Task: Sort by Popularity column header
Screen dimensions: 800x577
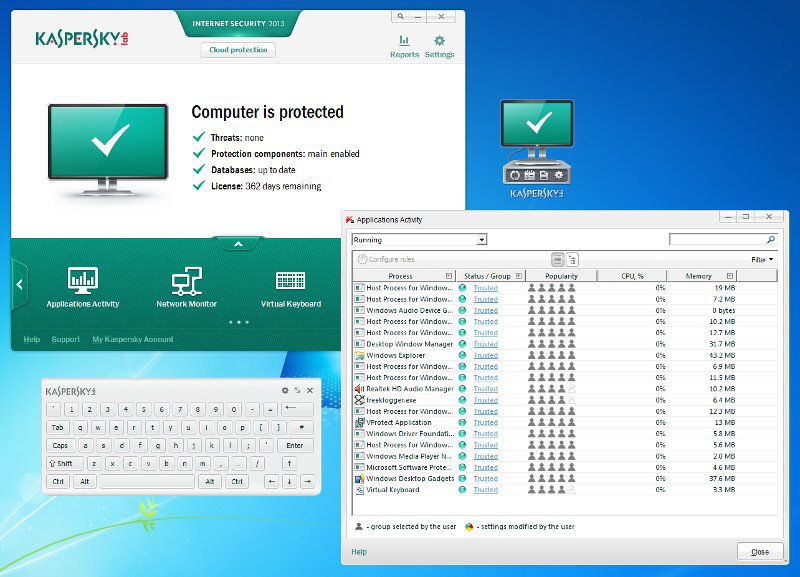Action: (x=561, y=276)
